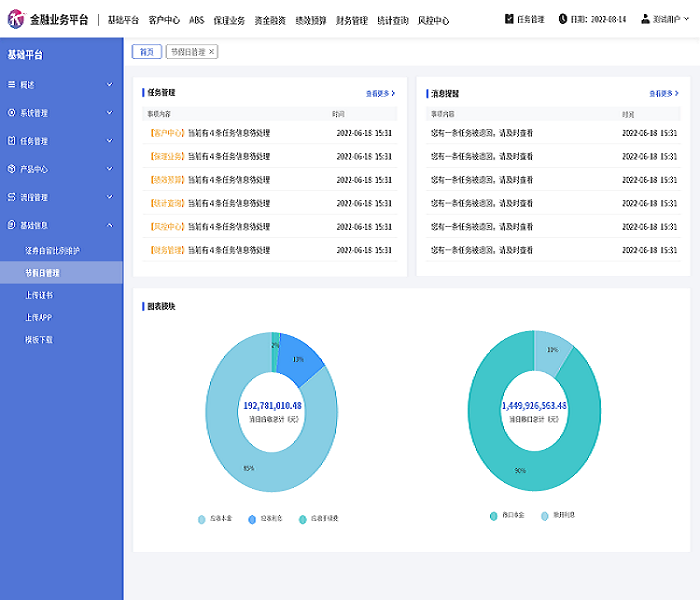Click the 概述 sidebar menu icon

[x=12, y=85]
